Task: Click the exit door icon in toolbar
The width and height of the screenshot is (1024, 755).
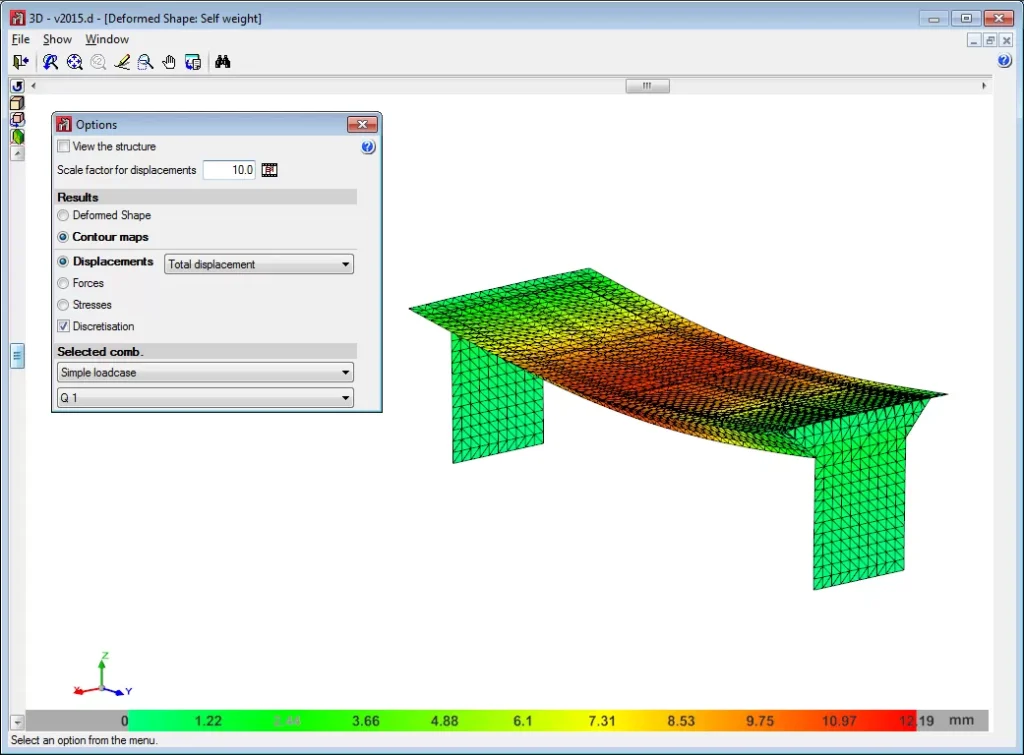Action: pyautogui.click(x=20, y=62)
